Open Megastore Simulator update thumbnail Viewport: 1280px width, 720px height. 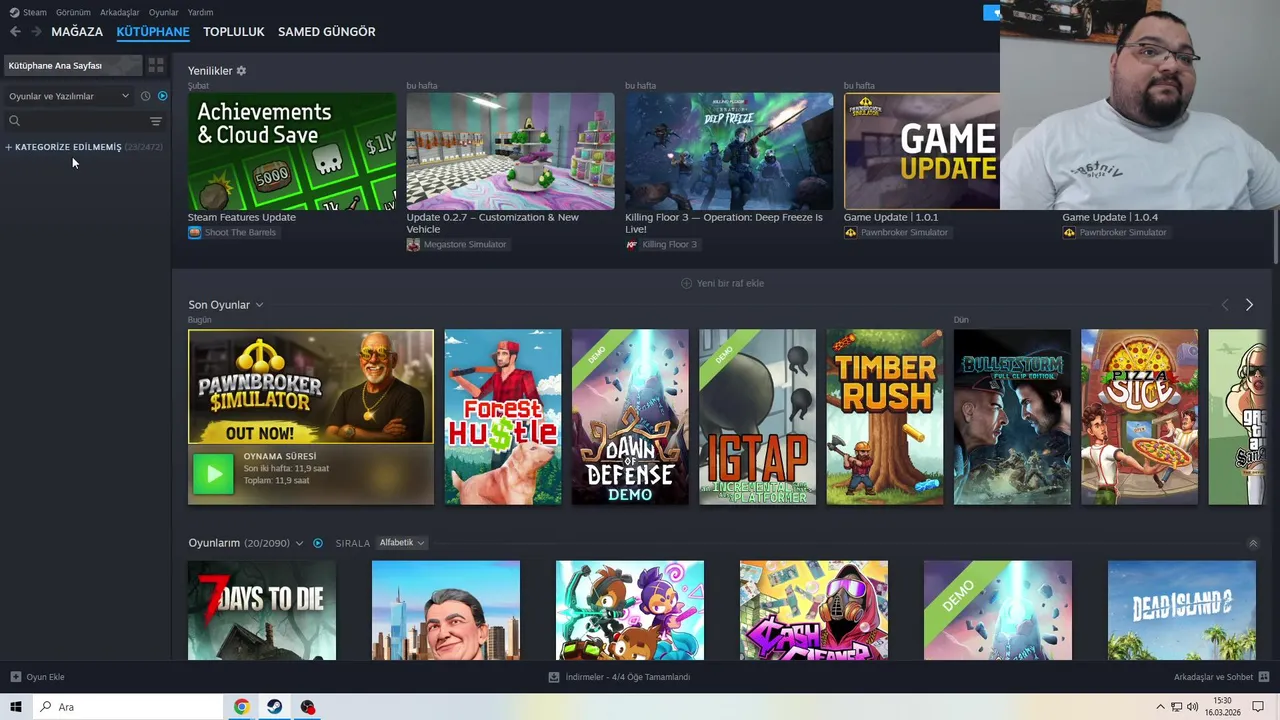(x=511, y=151)
